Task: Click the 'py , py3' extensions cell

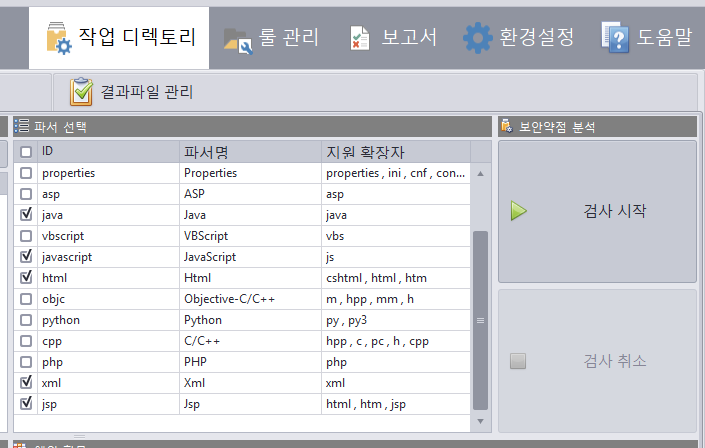Action: (x=396, y=320)
